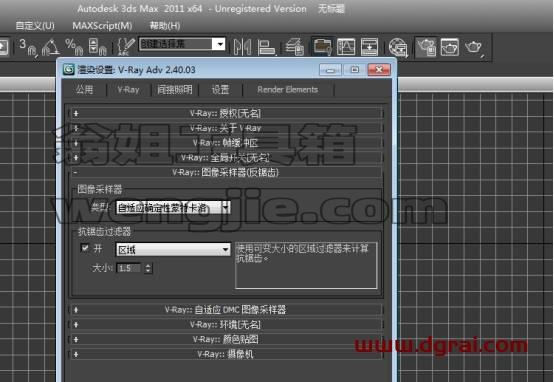Minimize the render setup dialog

(x=330, y=70)
